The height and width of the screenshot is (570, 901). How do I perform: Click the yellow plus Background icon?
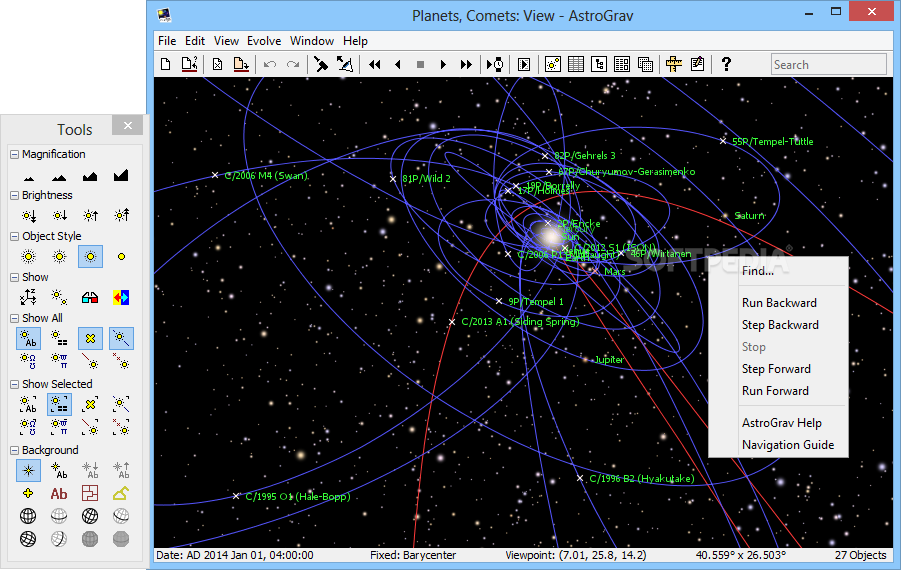[x=28, y=493]
